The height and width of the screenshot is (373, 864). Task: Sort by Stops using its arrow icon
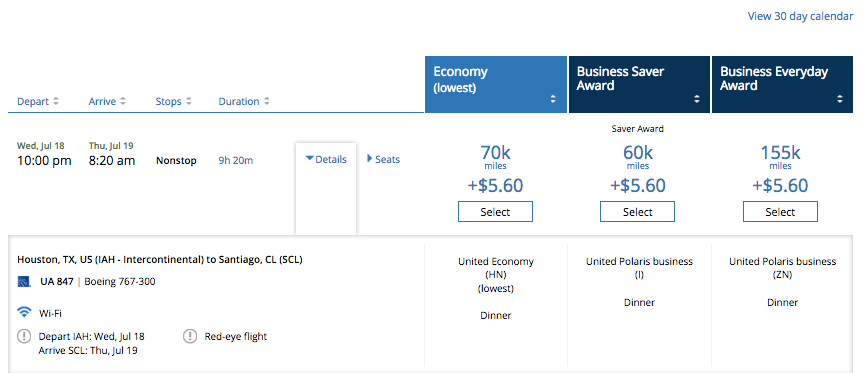188,101
